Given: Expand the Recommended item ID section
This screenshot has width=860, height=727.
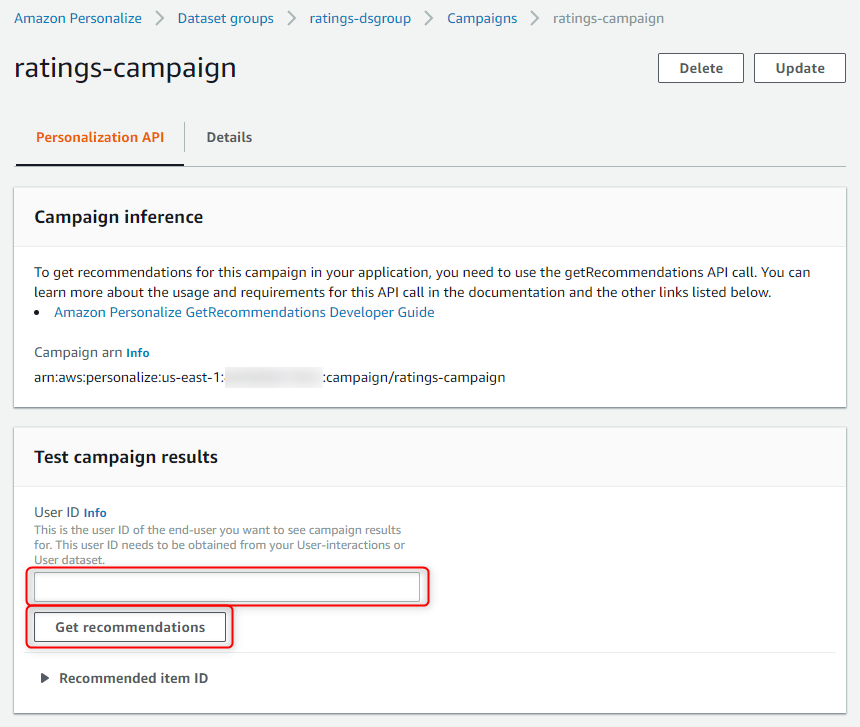Looking at the screenshot, I should (125, 678).
